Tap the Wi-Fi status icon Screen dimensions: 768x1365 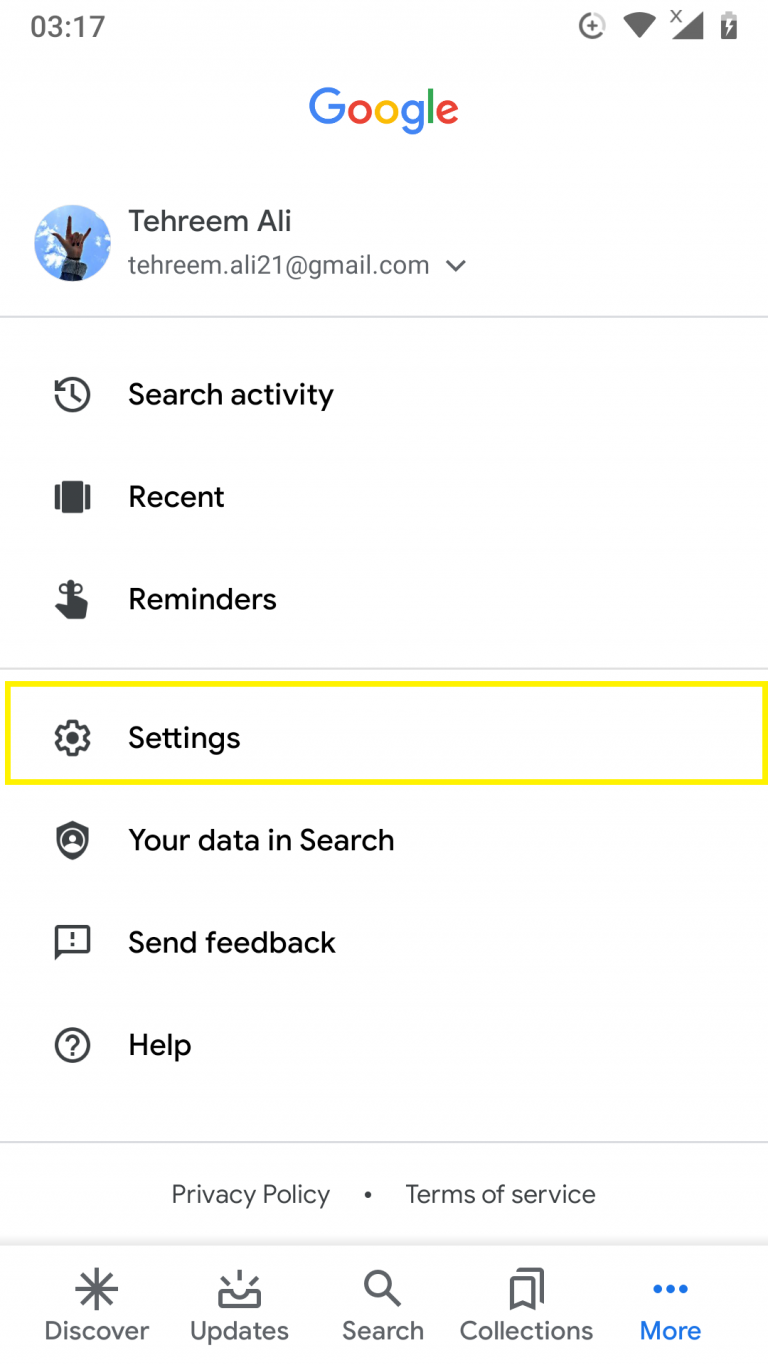[638, 26]
